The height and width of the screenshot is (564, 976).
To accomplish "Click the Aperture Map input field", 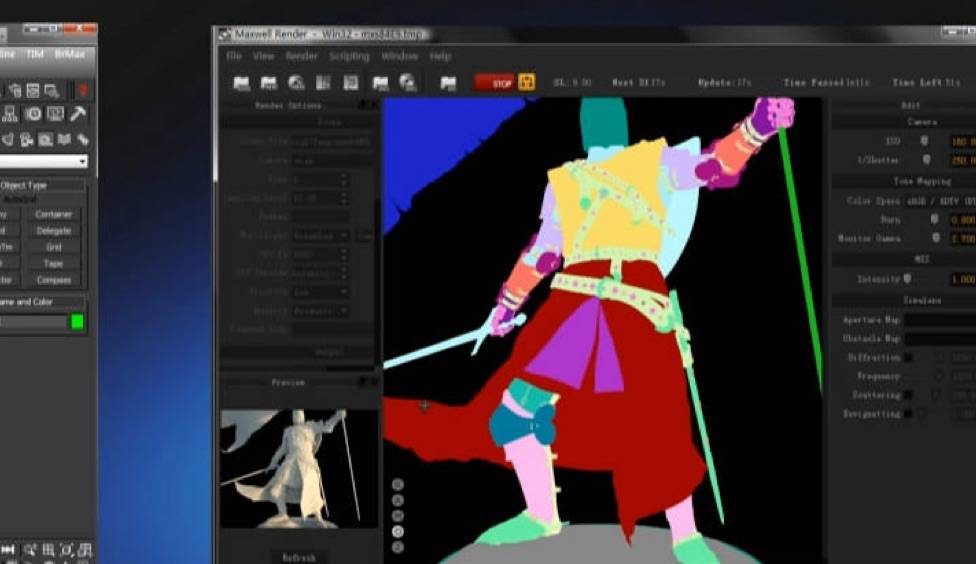I will (x=940, y=320).
